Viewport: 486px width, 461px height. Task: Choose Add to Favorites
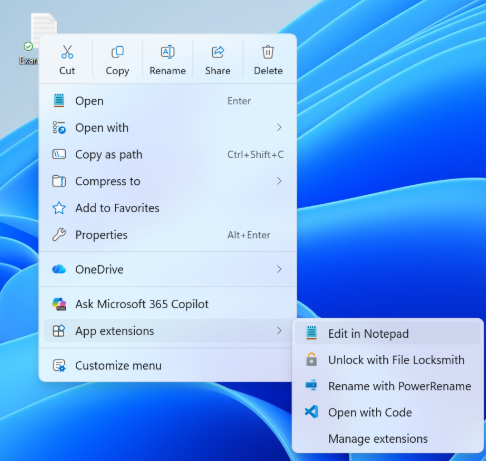tap(168, 208)
